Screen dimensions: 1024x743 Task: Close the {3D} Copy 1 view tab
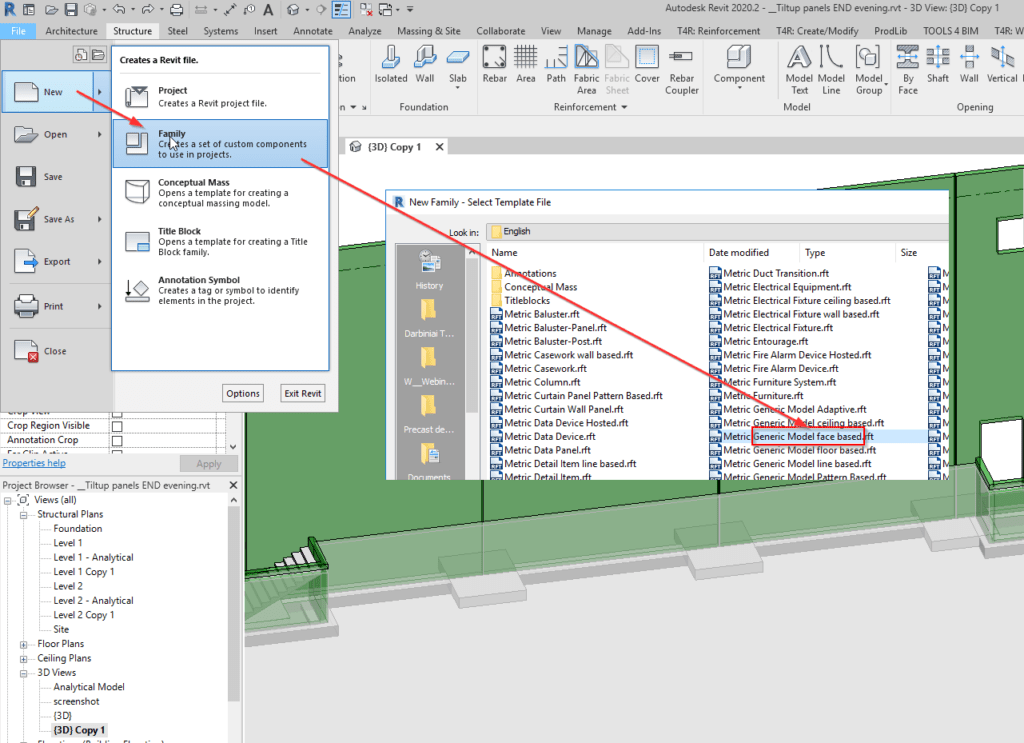tap(440, 147)
